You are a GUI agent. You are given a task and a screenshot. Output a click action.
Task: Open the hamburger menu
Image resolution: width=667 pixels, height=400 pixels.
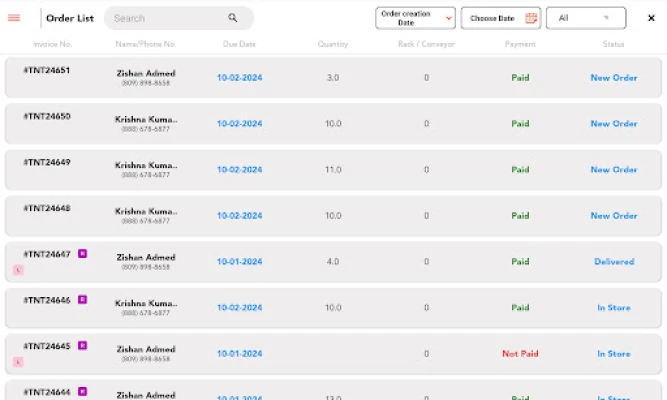click(x=14, y=18)
